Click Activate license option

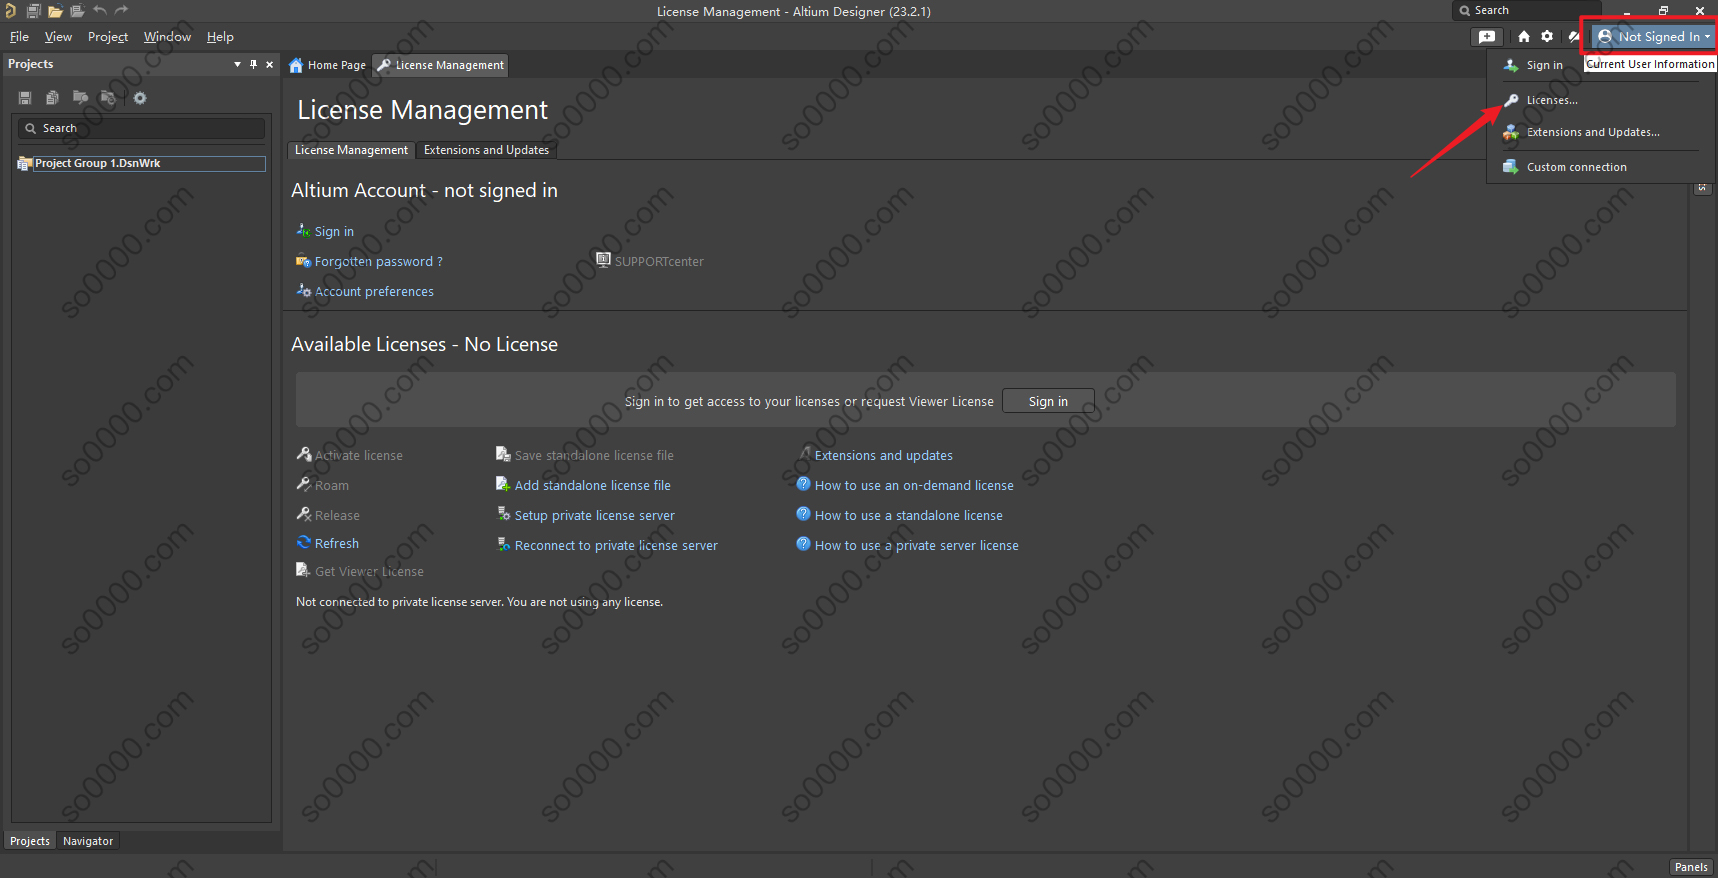point(358,455)
